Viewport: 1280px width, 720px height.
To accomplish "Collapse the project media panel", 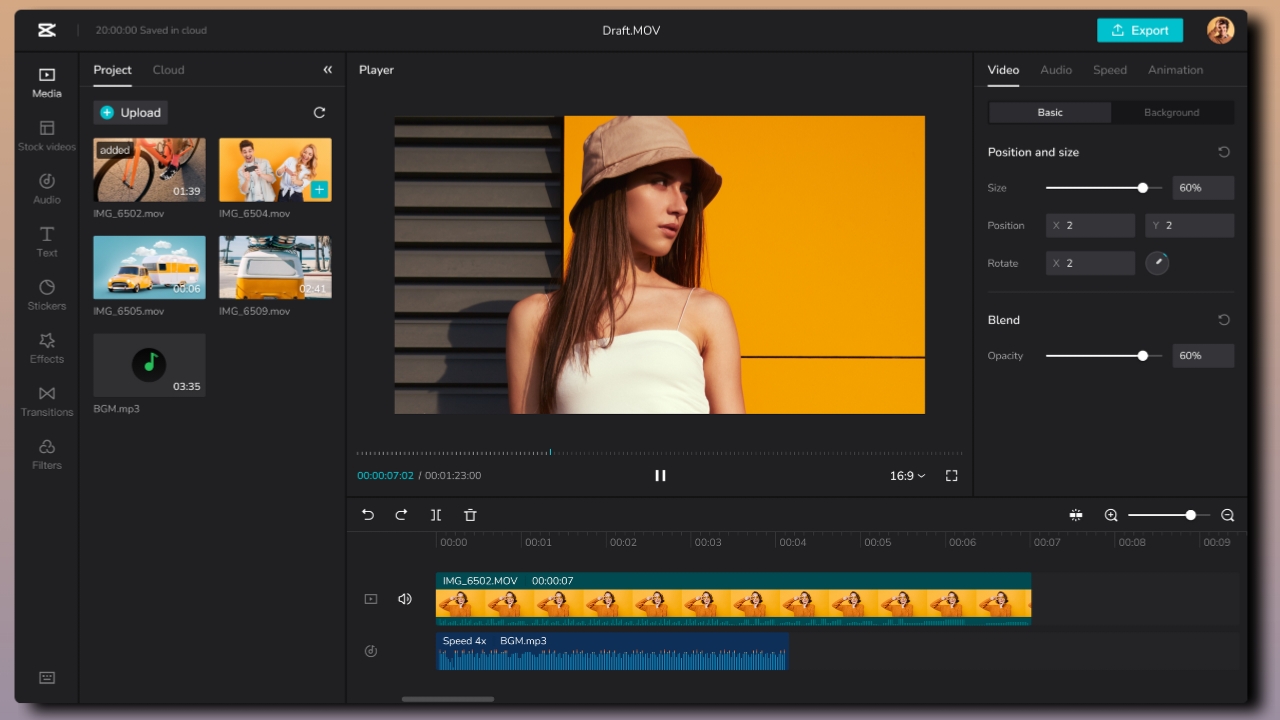I will (x=327, y=70).
